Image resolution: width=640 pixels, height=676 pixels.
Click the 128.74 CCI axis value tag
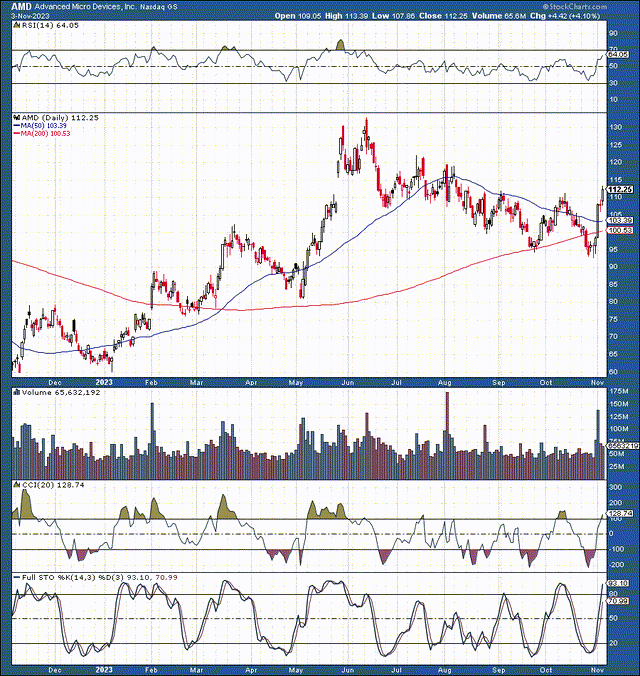pos(621,512)
